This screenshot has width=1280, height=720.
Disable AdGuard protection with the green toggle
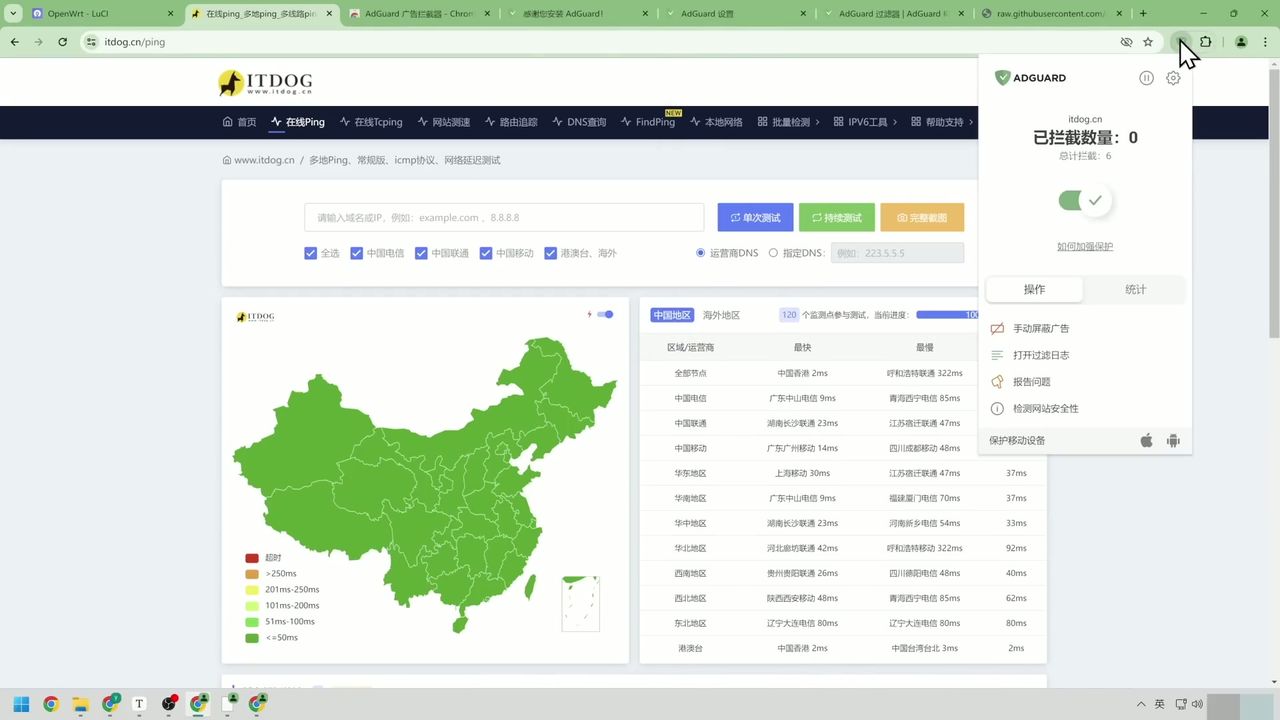pos(1084,200)
